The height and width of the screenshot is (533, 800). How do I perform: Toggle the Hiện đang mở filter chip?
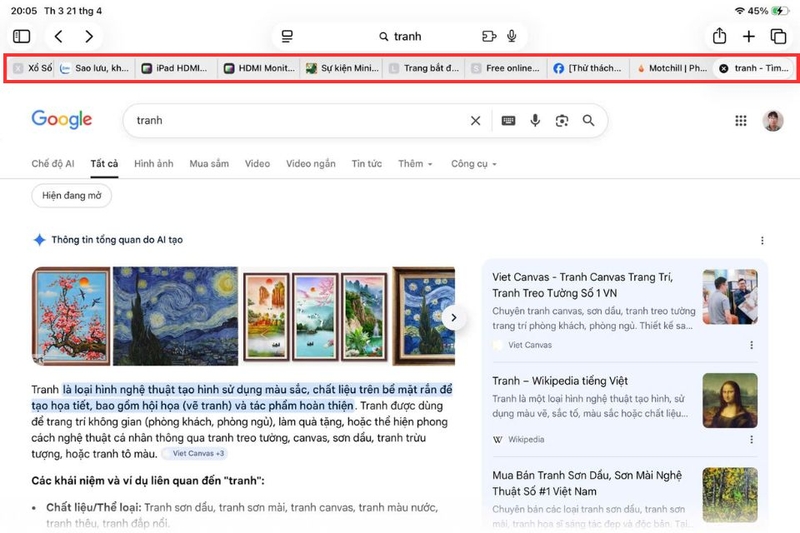click(x=71, y=195)
